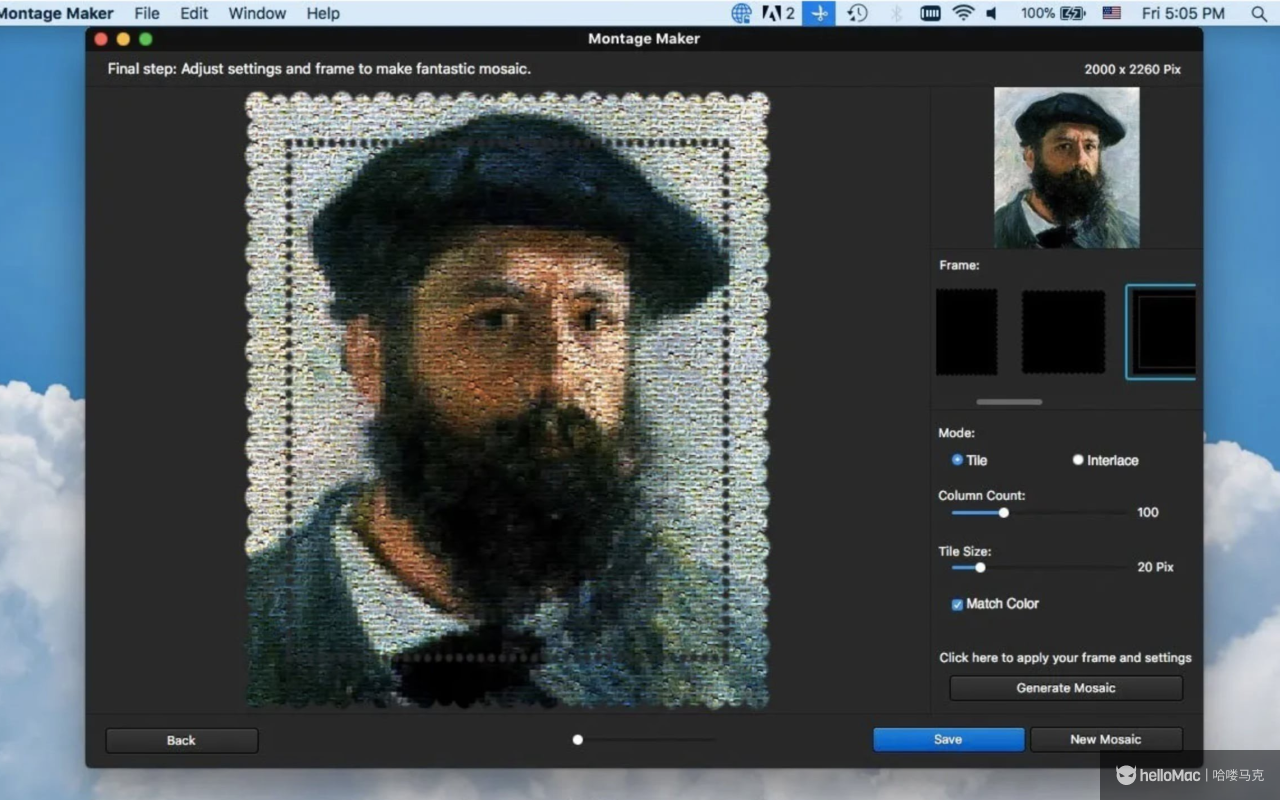Select the Tile mode radio button

[x=957, y=460]
